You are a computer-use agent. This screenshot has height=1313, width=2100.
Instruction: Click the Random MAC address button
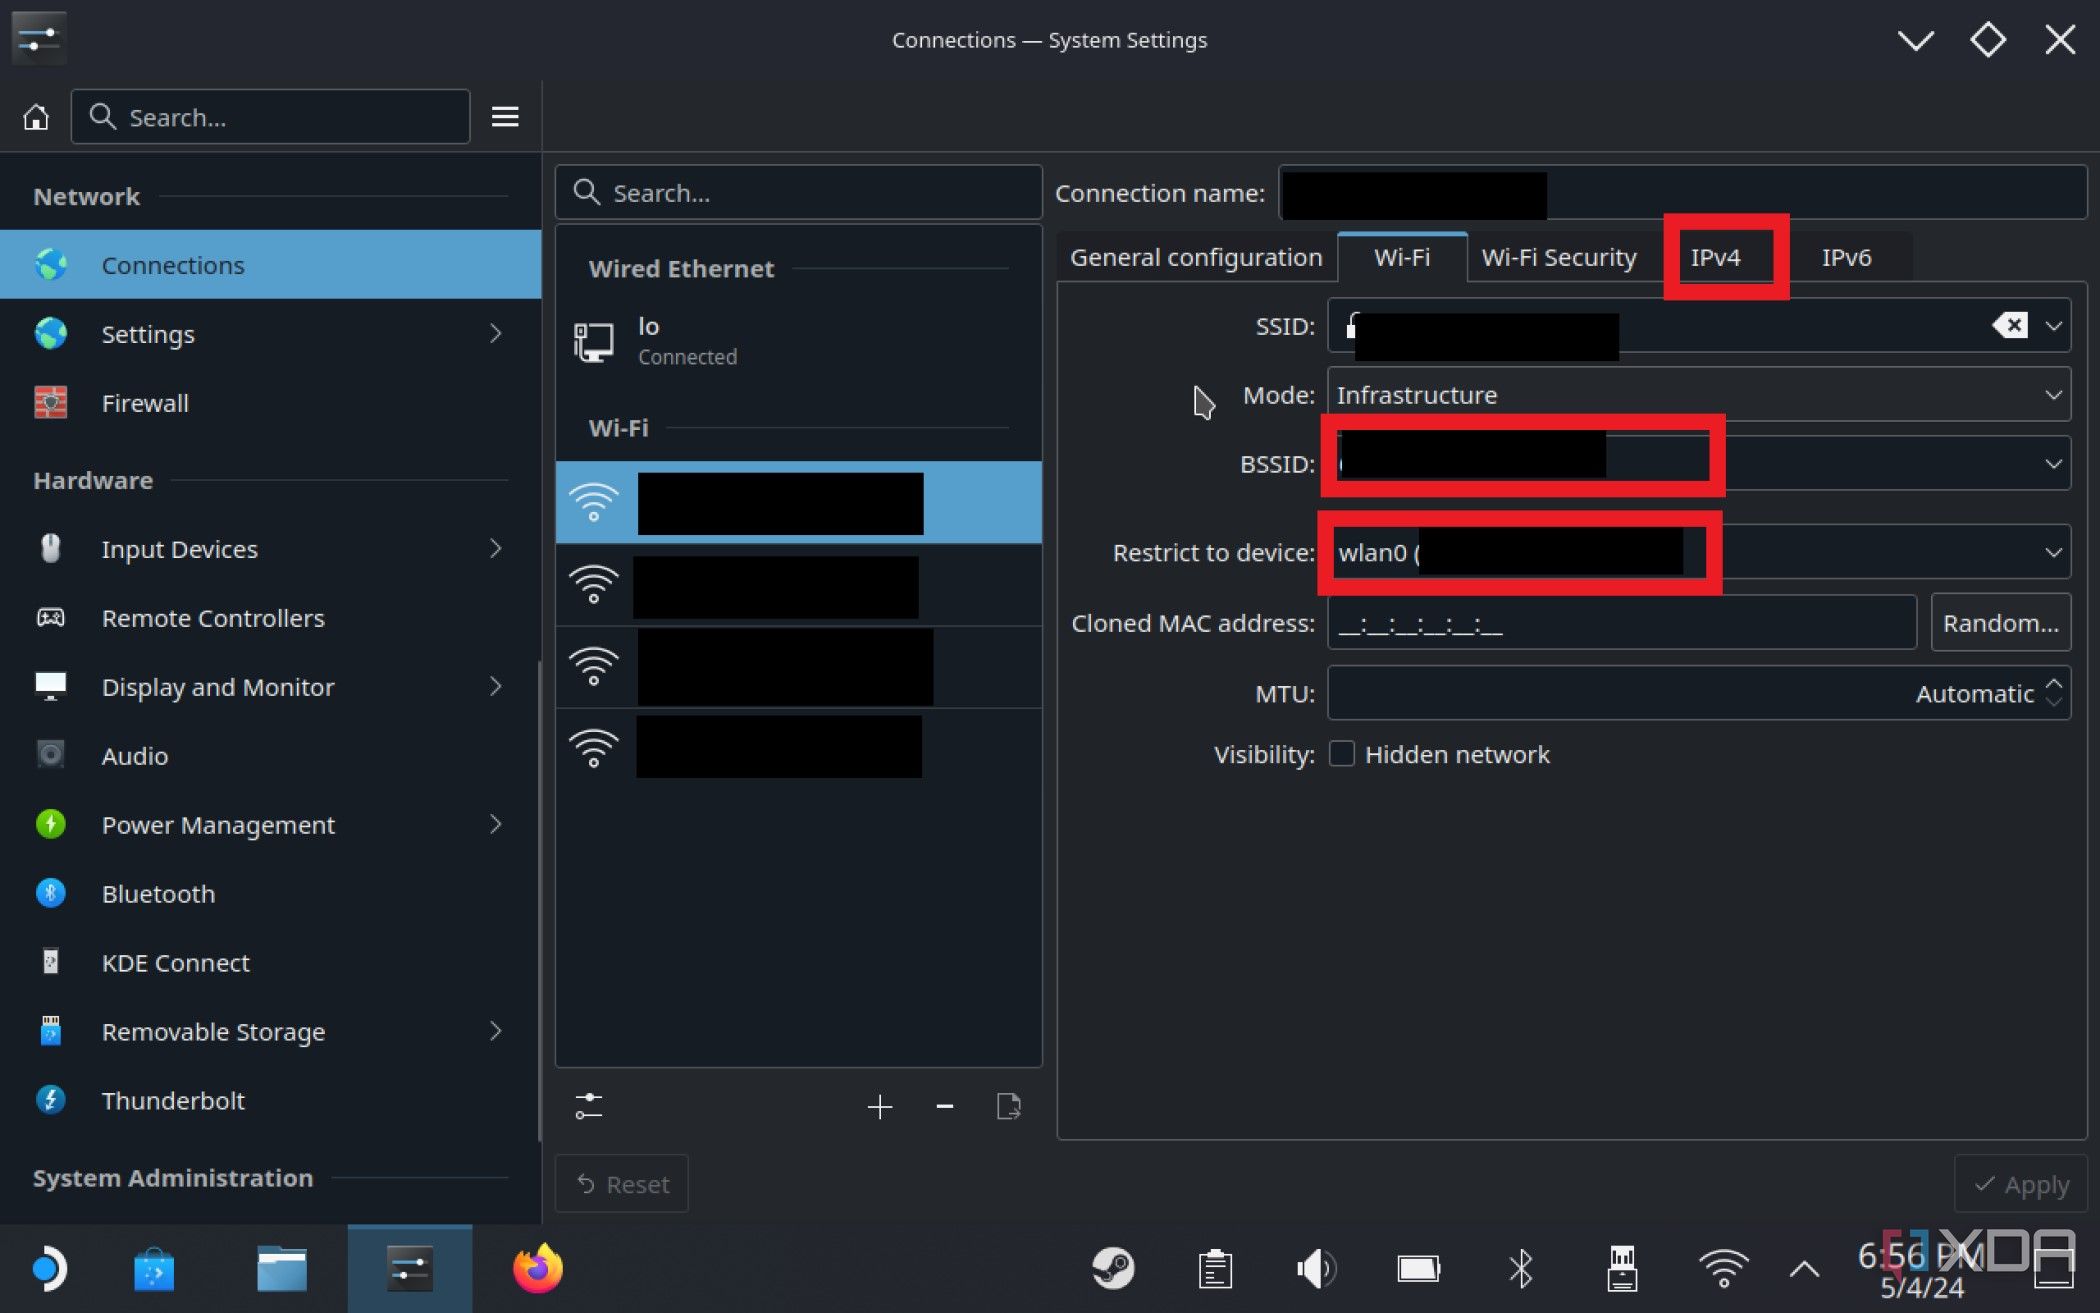1999,622
